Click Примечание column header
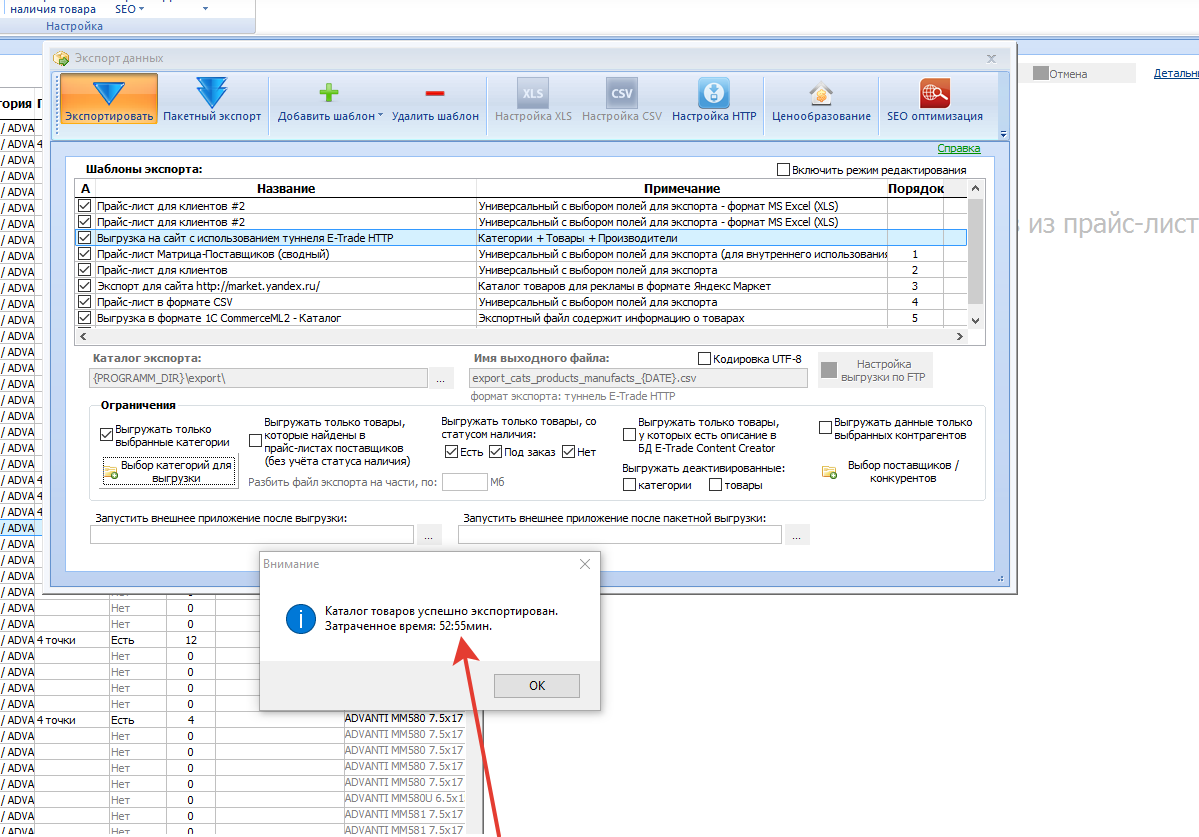Viewport: 1199px width, 837px height. (681, 189)
